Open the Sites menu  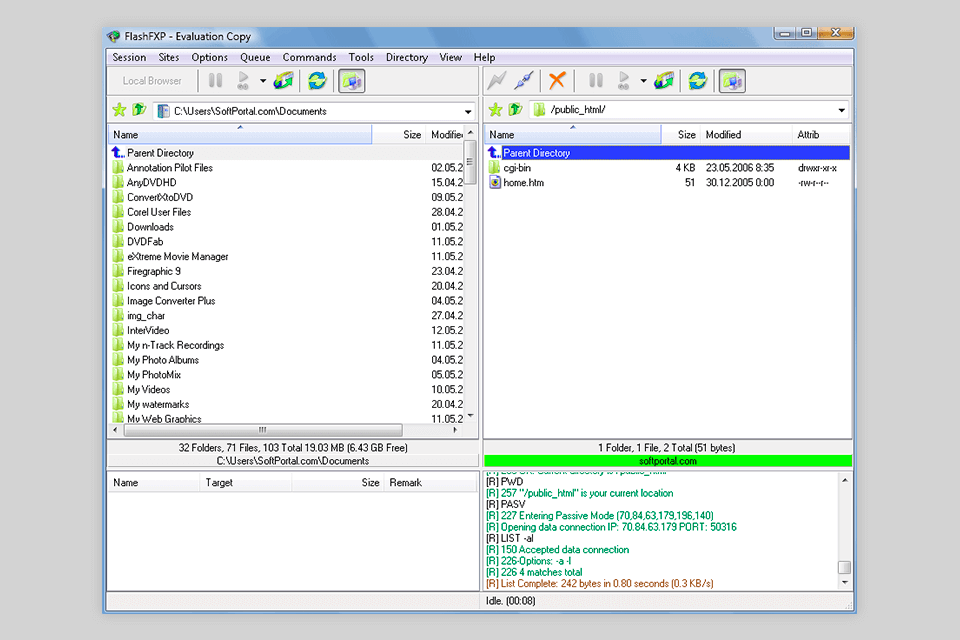pos(169,57)
